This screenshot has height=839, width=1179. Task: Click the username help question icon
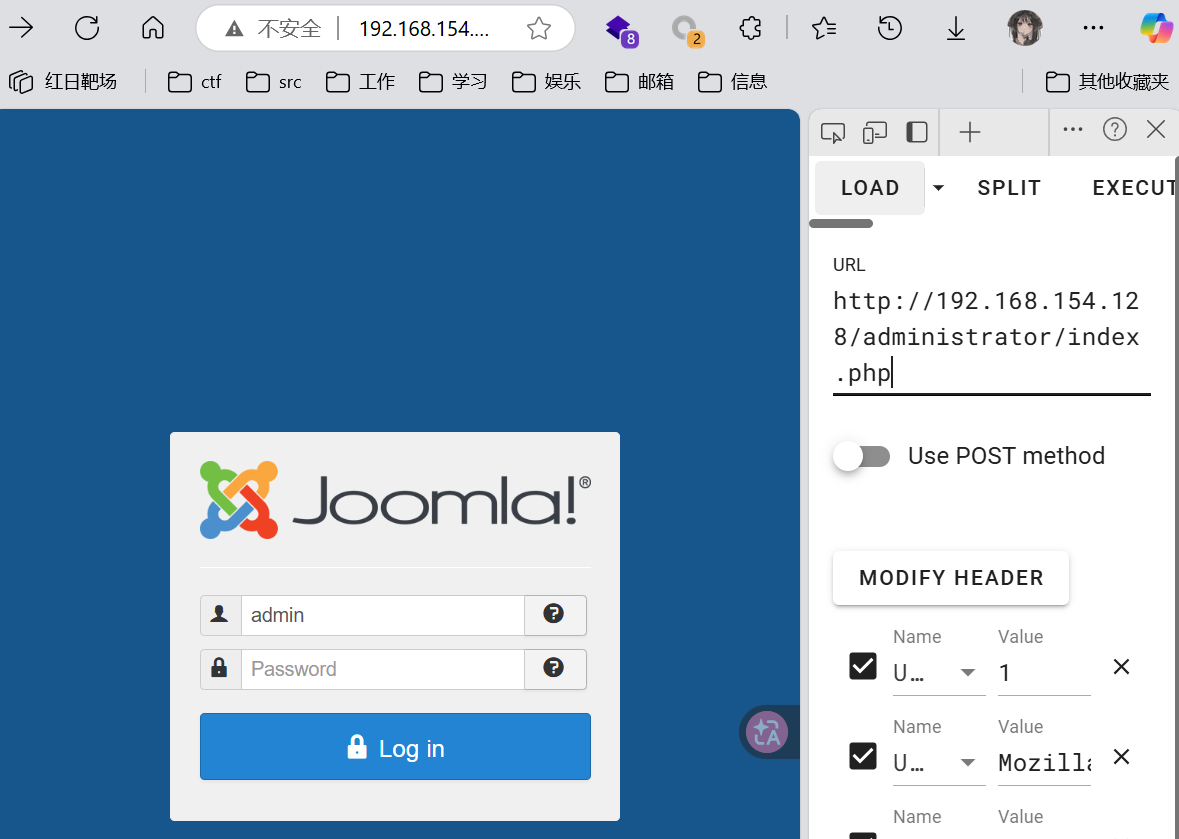click(555, 615)
